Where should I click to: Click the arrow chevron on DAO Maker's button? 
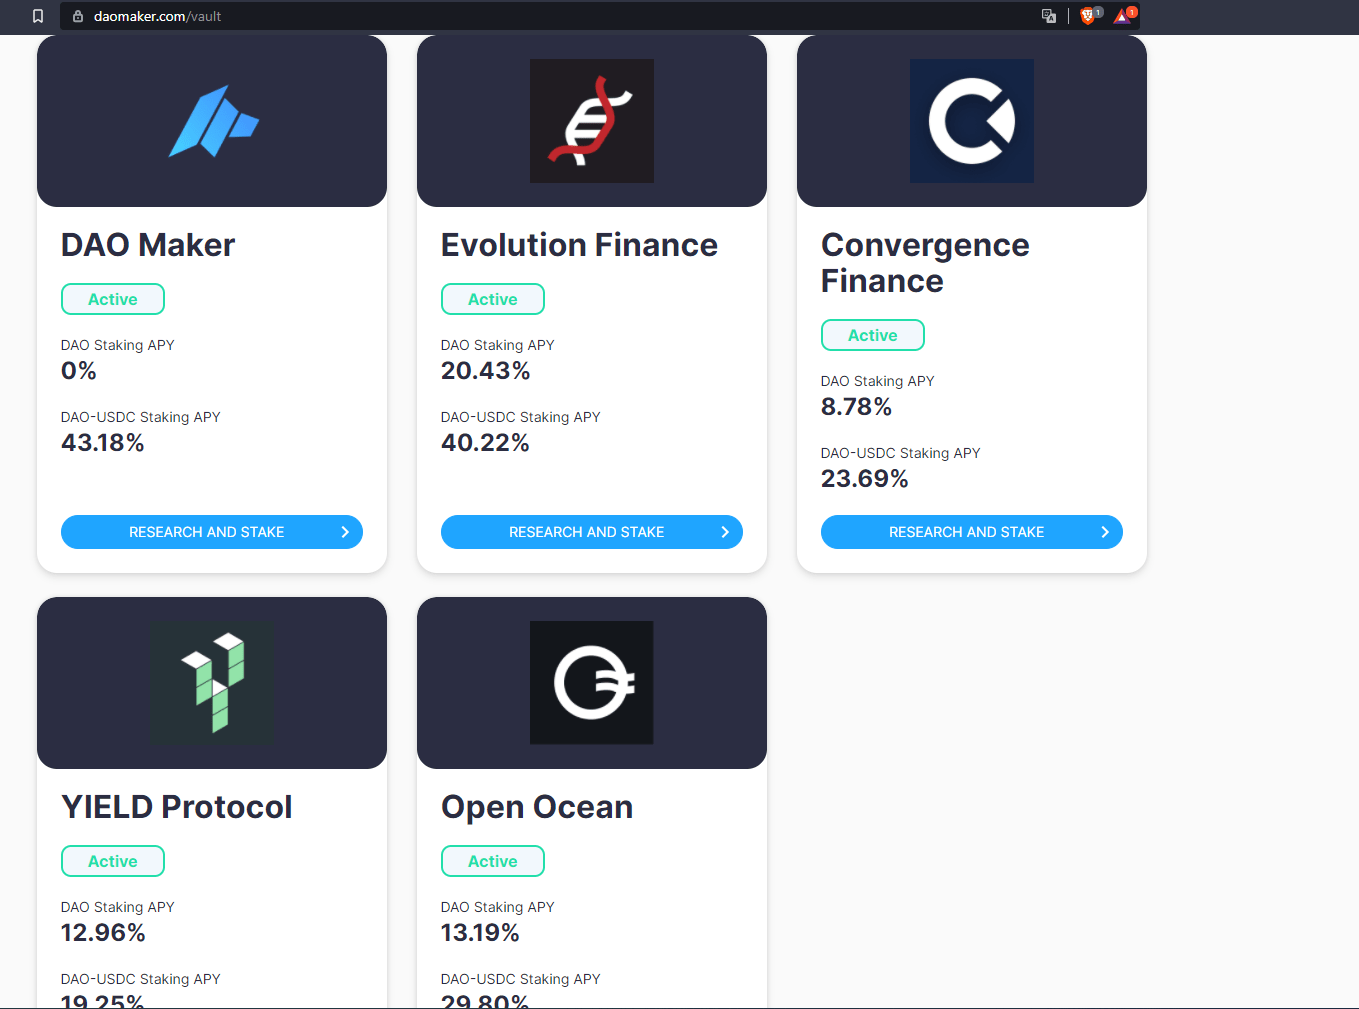pyautogui.click(x=345, y=532)
